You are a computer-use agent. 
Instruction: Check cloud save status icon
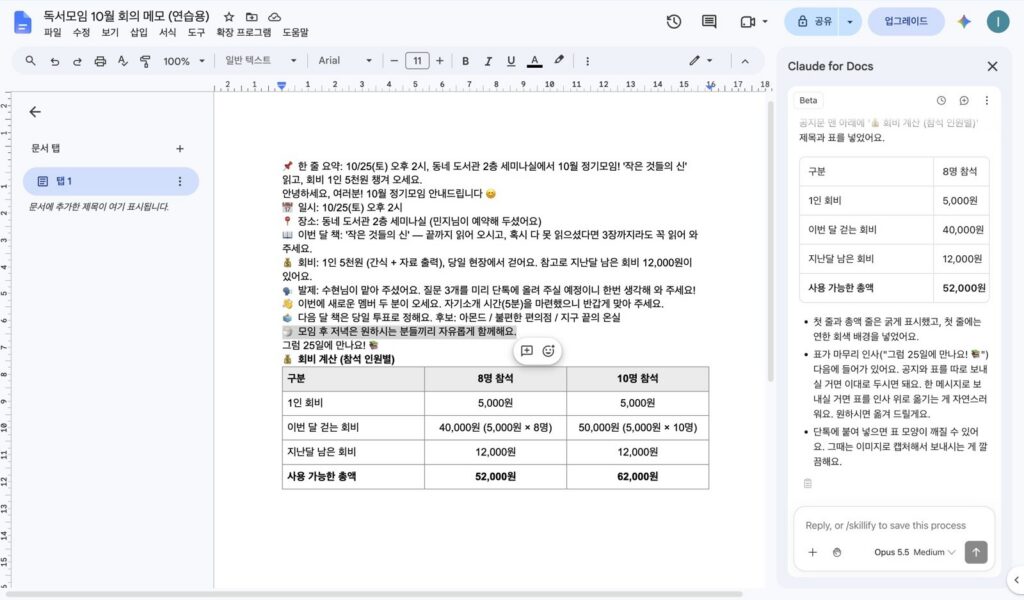274,17
